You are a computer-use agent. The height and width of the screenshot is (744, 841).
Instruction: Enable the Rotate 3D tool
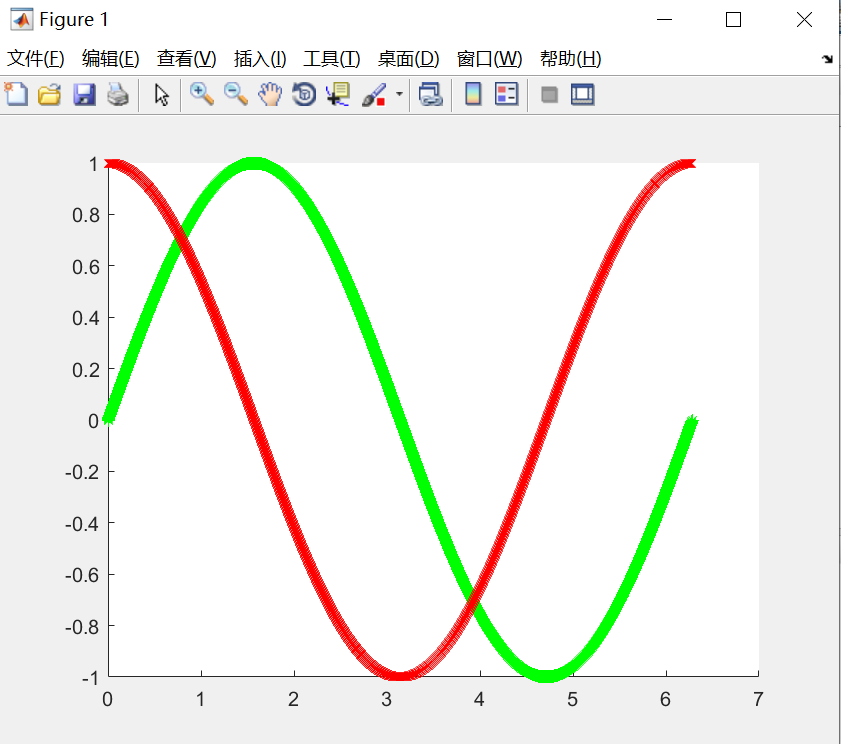pos(304,94)
